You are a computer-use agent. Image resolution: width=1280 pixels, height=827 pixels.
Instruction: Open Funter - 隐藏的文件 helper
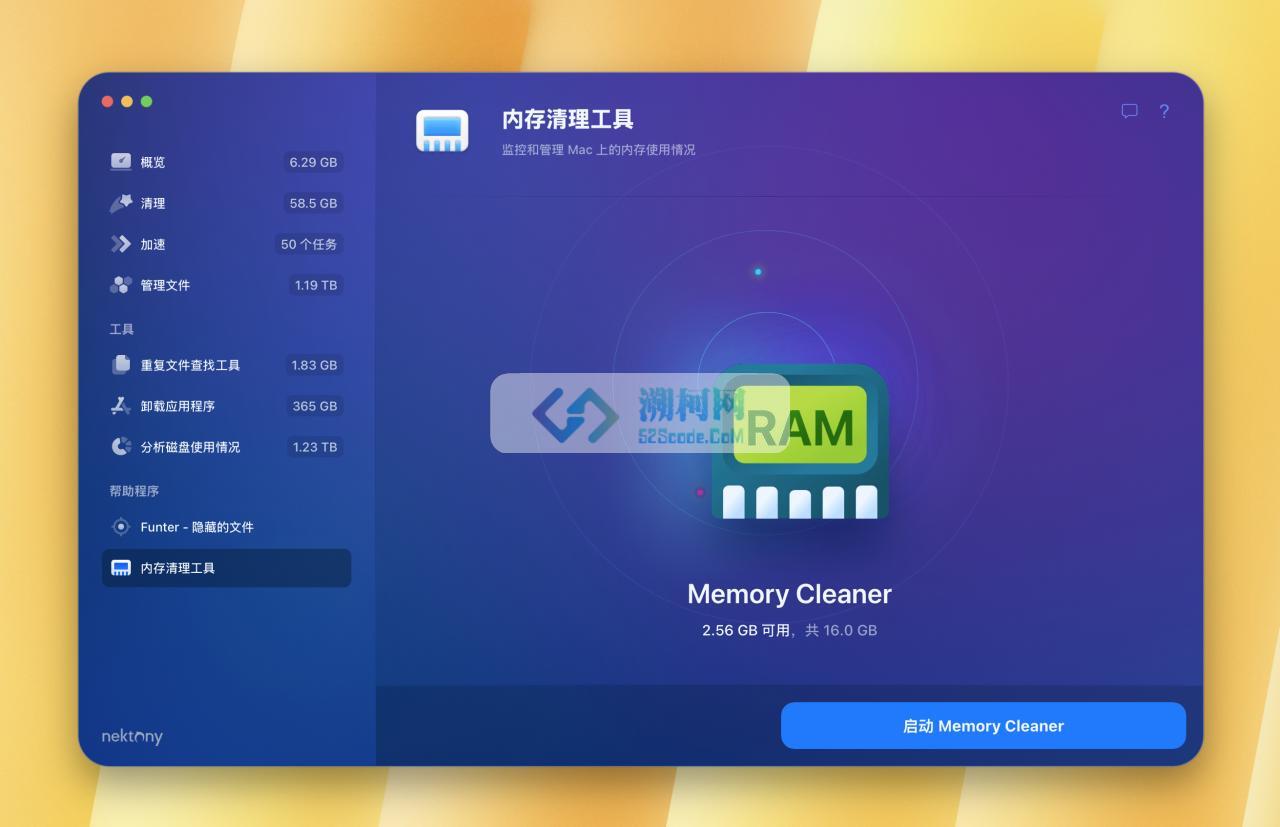[x=226, y=527]
